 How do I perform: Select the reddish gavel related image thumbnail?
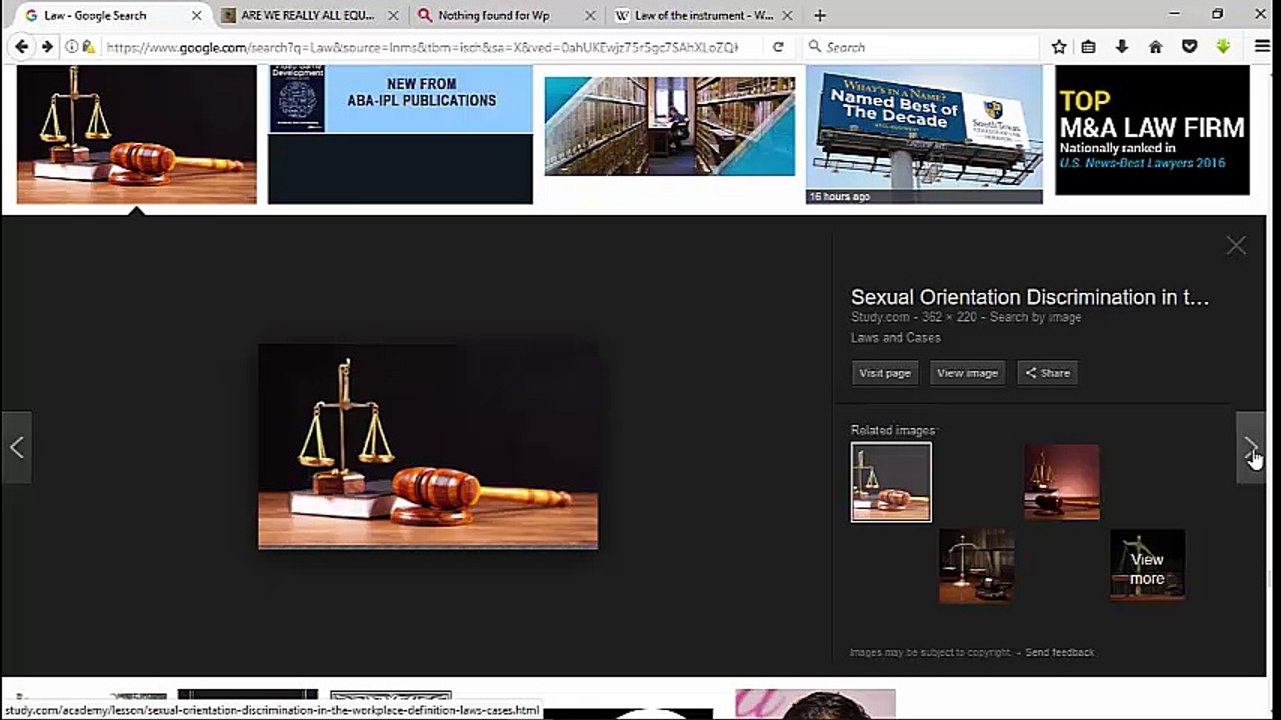(x=1062, y=482)
